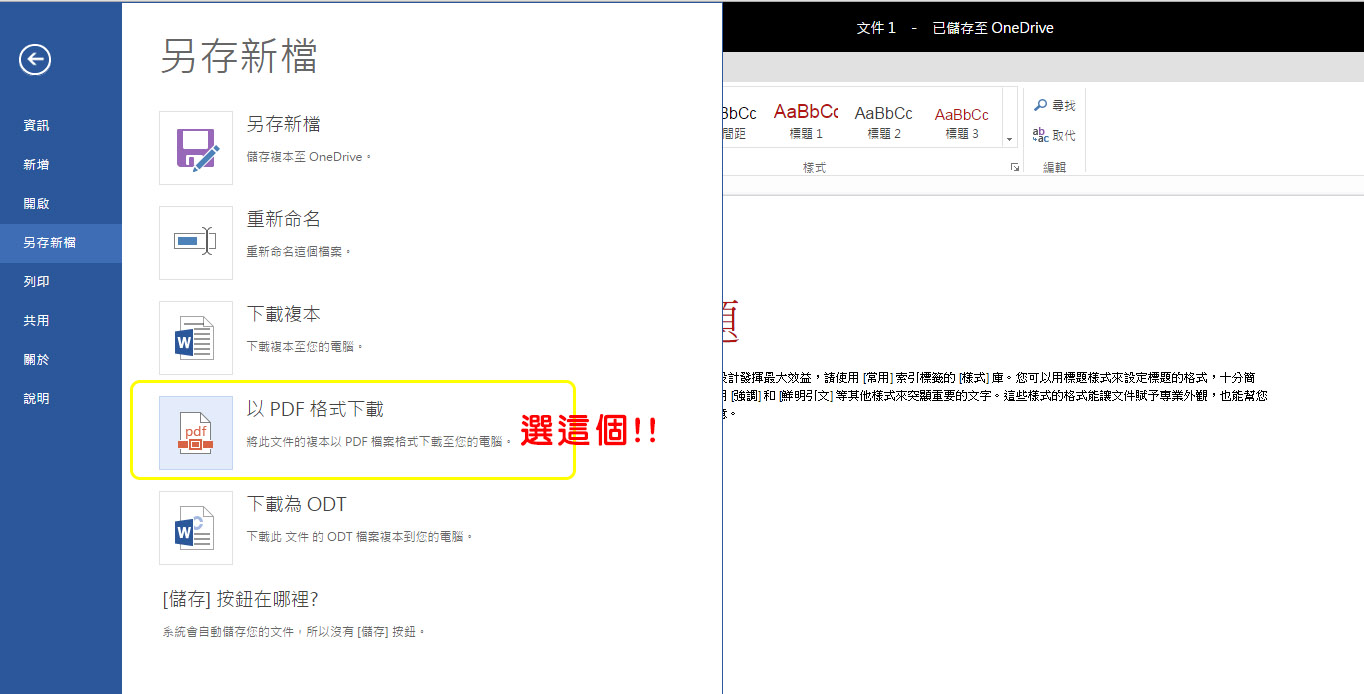This screenshot has width=1364, height=694.
Task: Choose 另存新檔 save copy to OneDrive
Action: pyautogui.click(x=283, y=125)
